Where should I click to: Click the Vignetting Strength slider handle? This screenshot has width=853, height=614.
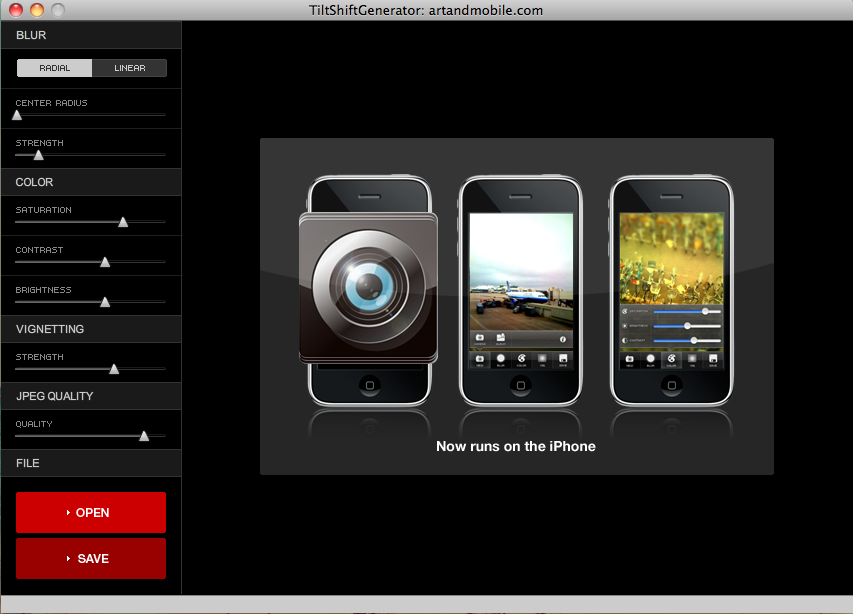pyautogui.click(x=114, y=369)
